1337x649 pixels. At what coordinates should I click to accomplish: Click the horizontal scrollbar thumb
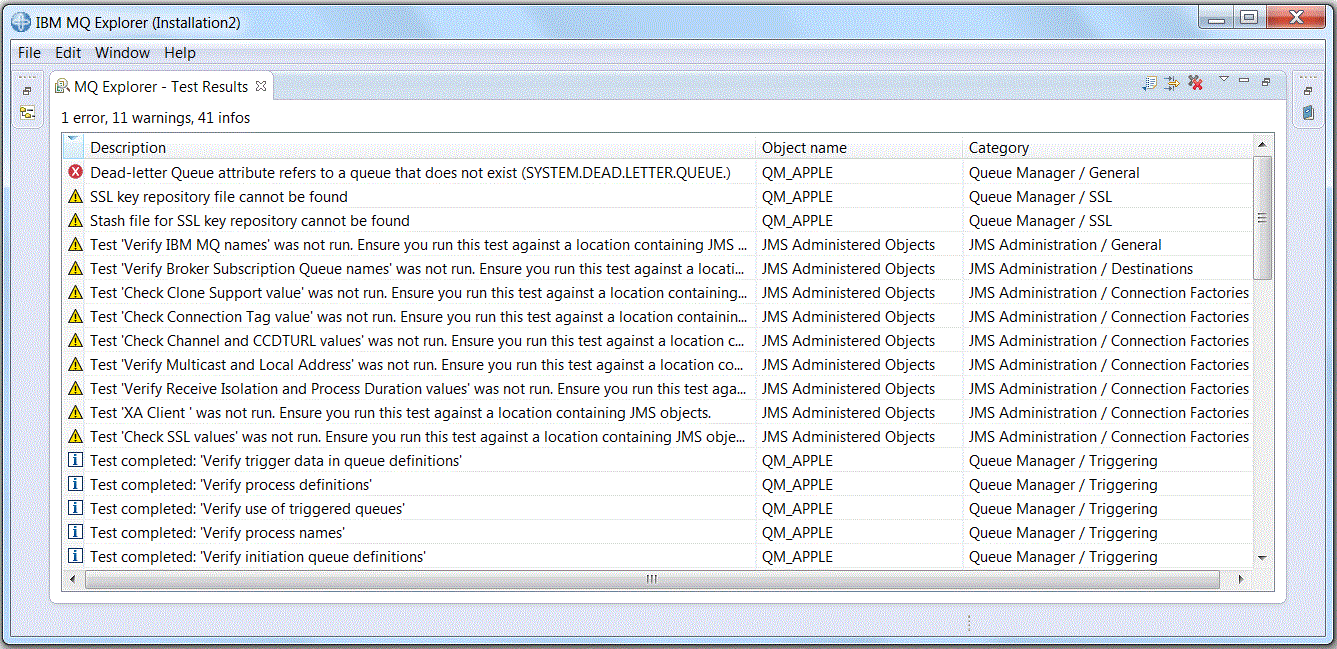click(x=651, y=579)
